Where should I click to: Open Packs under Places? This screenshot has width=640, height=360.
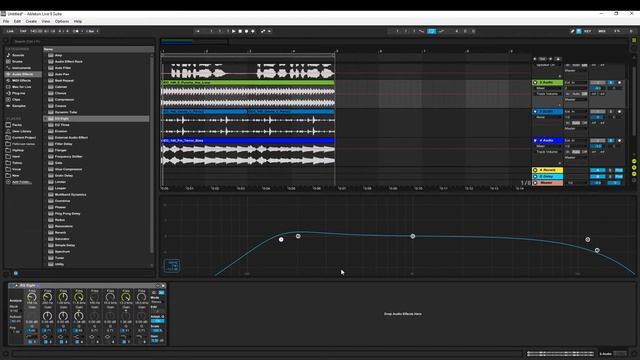tap(16, 125)
